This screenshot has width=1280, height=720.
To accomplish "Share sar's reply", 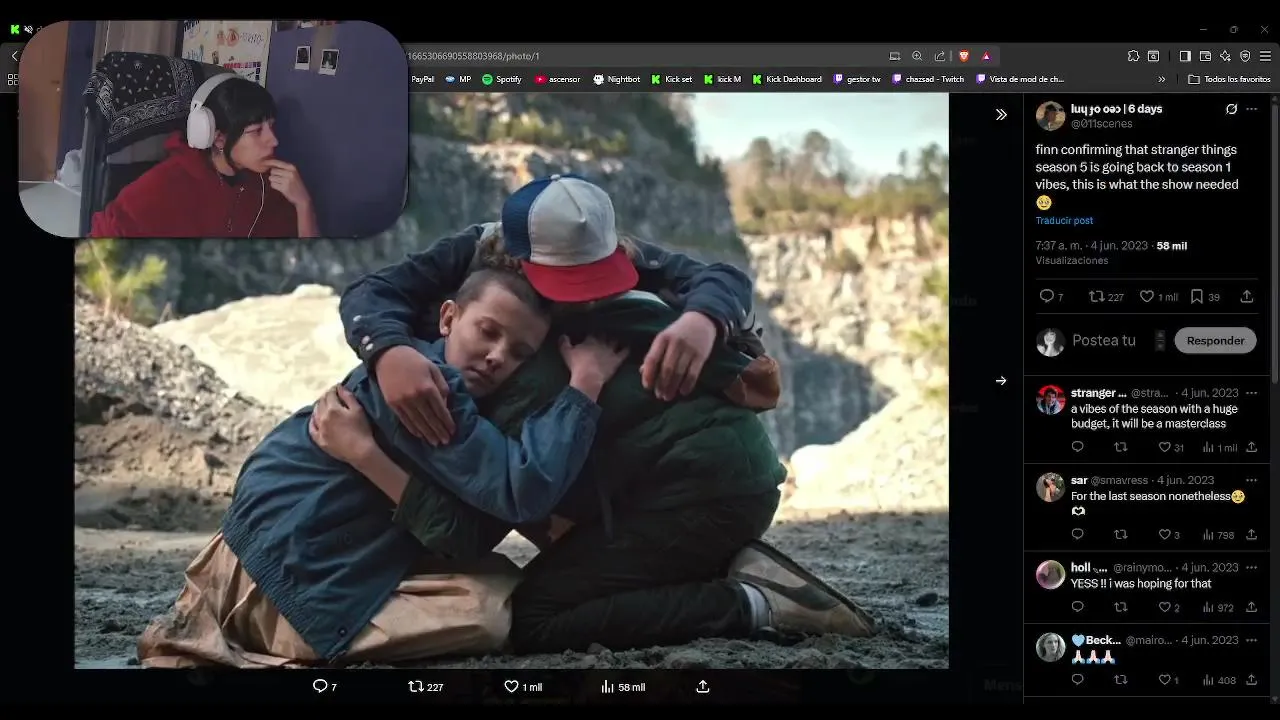I will pyautogui.click(x=1251, y=535).
